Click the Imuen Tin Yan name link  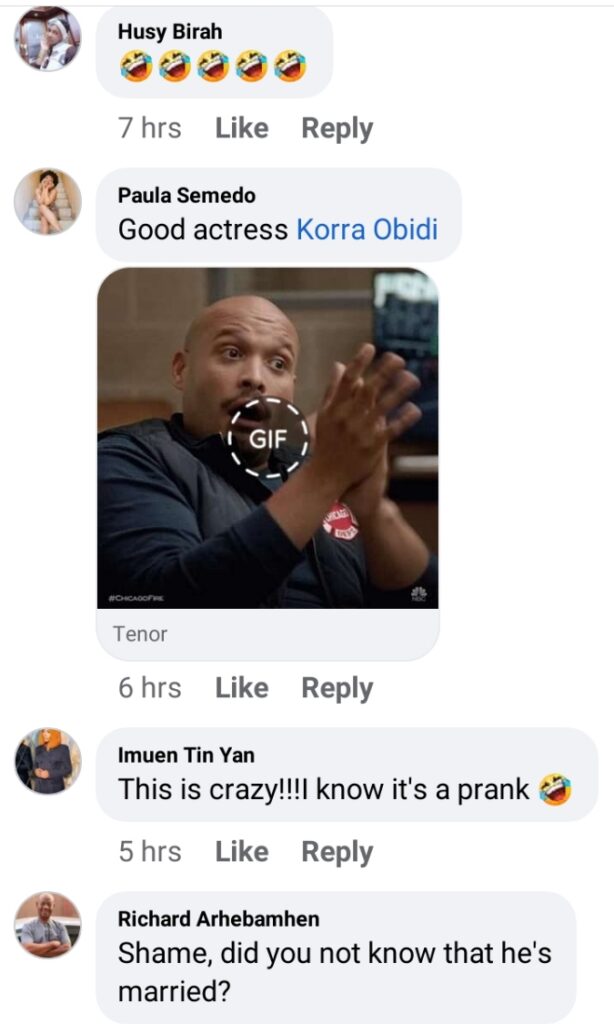[186, 755]
